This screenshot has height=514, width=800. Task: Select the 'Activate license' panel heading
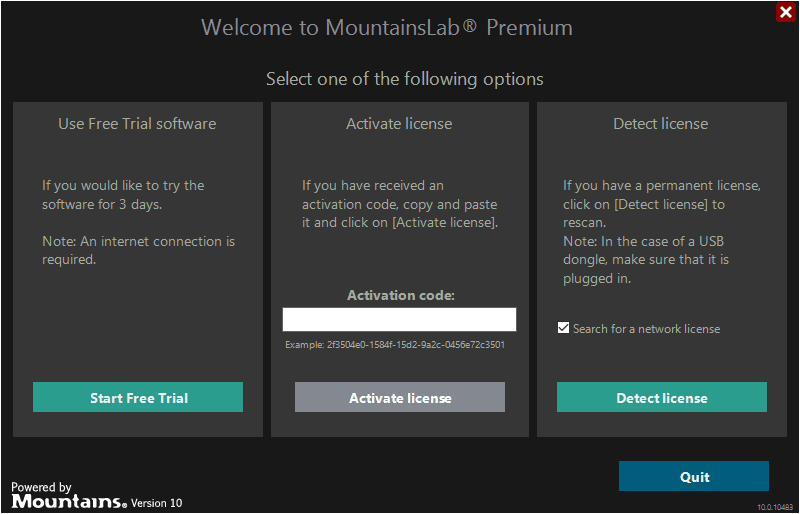coord(399,124)
